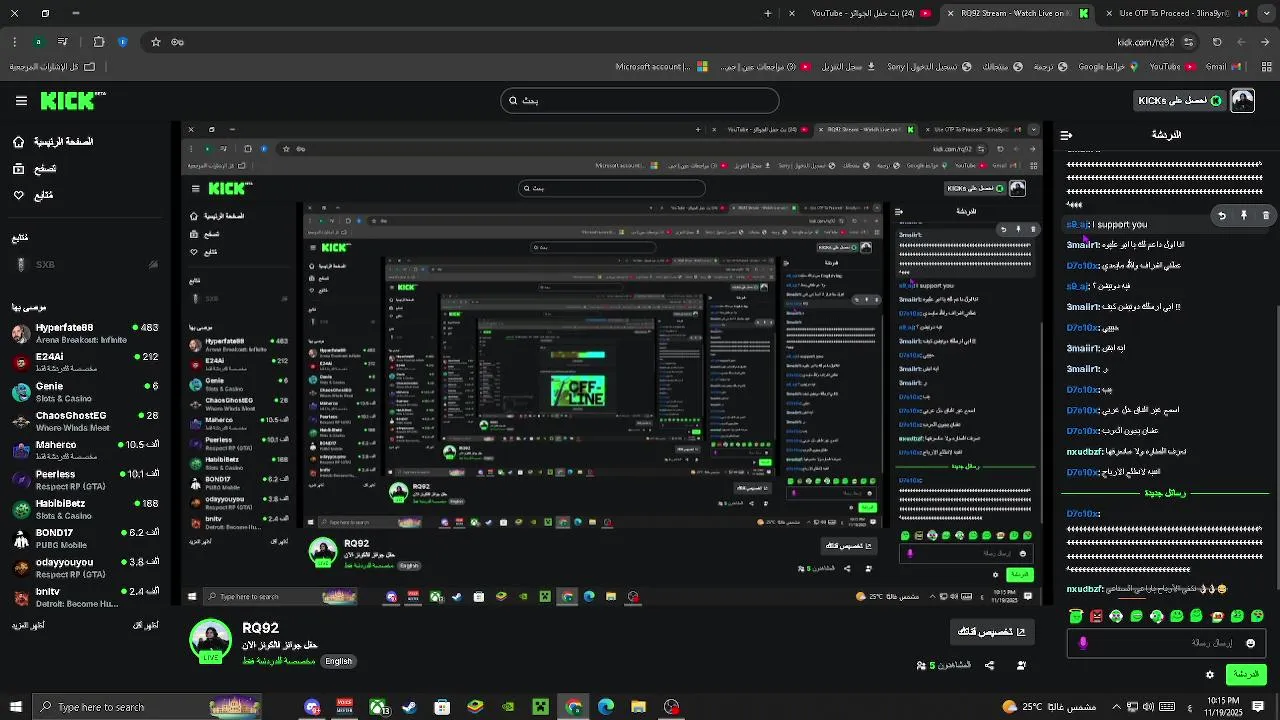Click the new messages divider label
Image resolution: width=1280 pixels, height=720 pixels.
click(x=1165, y=493)
